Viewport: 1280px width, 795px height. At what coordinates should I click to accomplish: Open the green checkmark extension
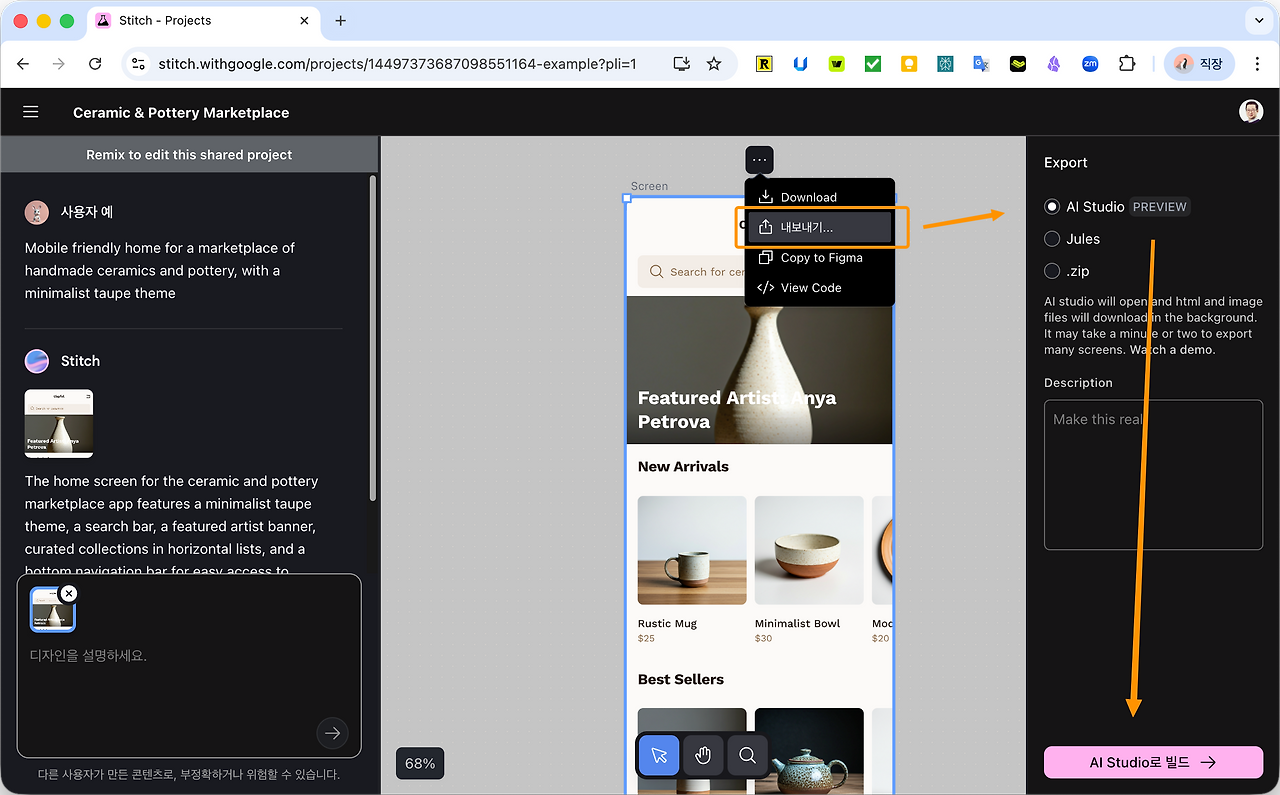click(873, 64)
